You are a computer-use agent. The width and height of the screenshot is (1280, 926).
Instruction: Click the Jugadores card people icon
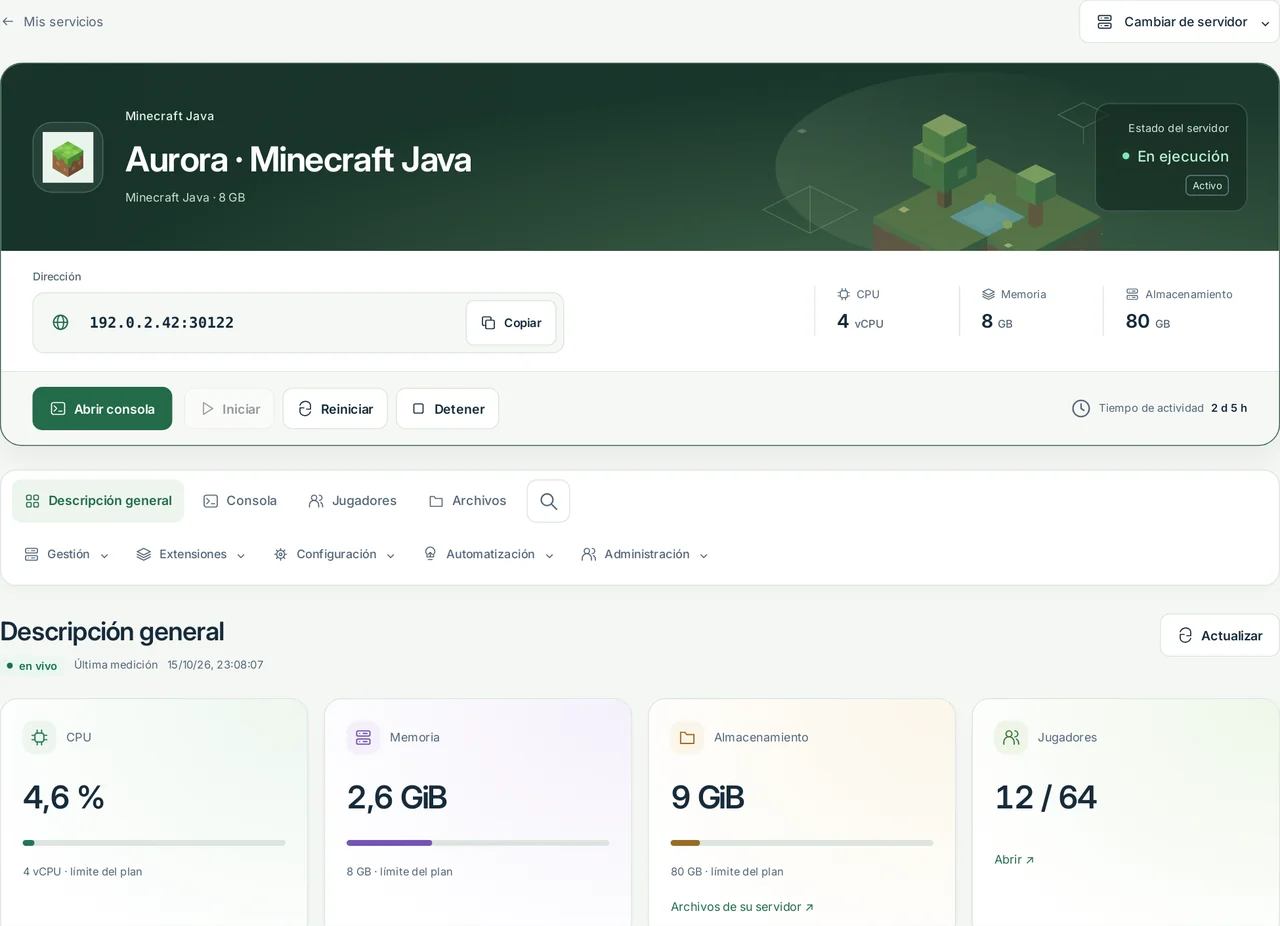(1011, 737)
